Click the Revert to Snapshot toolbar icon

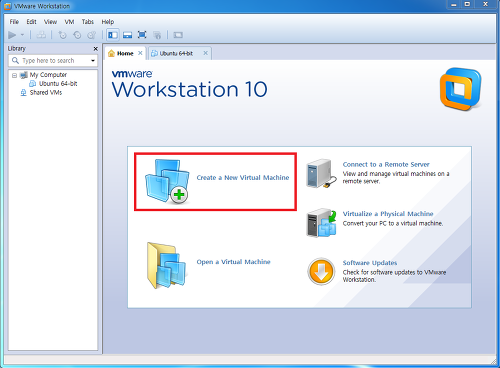point(77,35)
